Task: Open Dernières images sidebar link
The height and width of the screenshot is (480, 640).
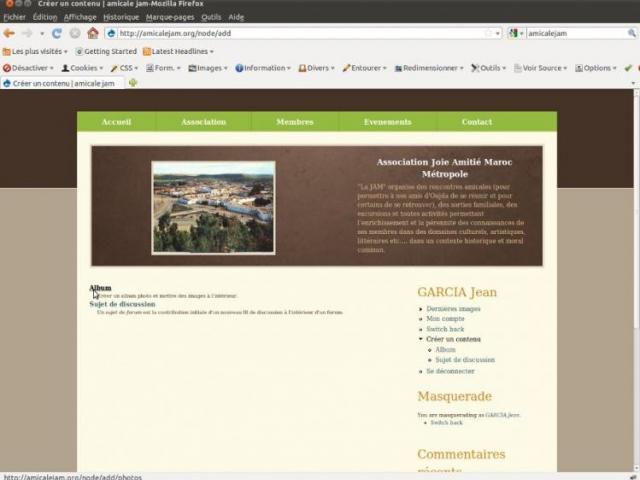Action: (453, 309)
